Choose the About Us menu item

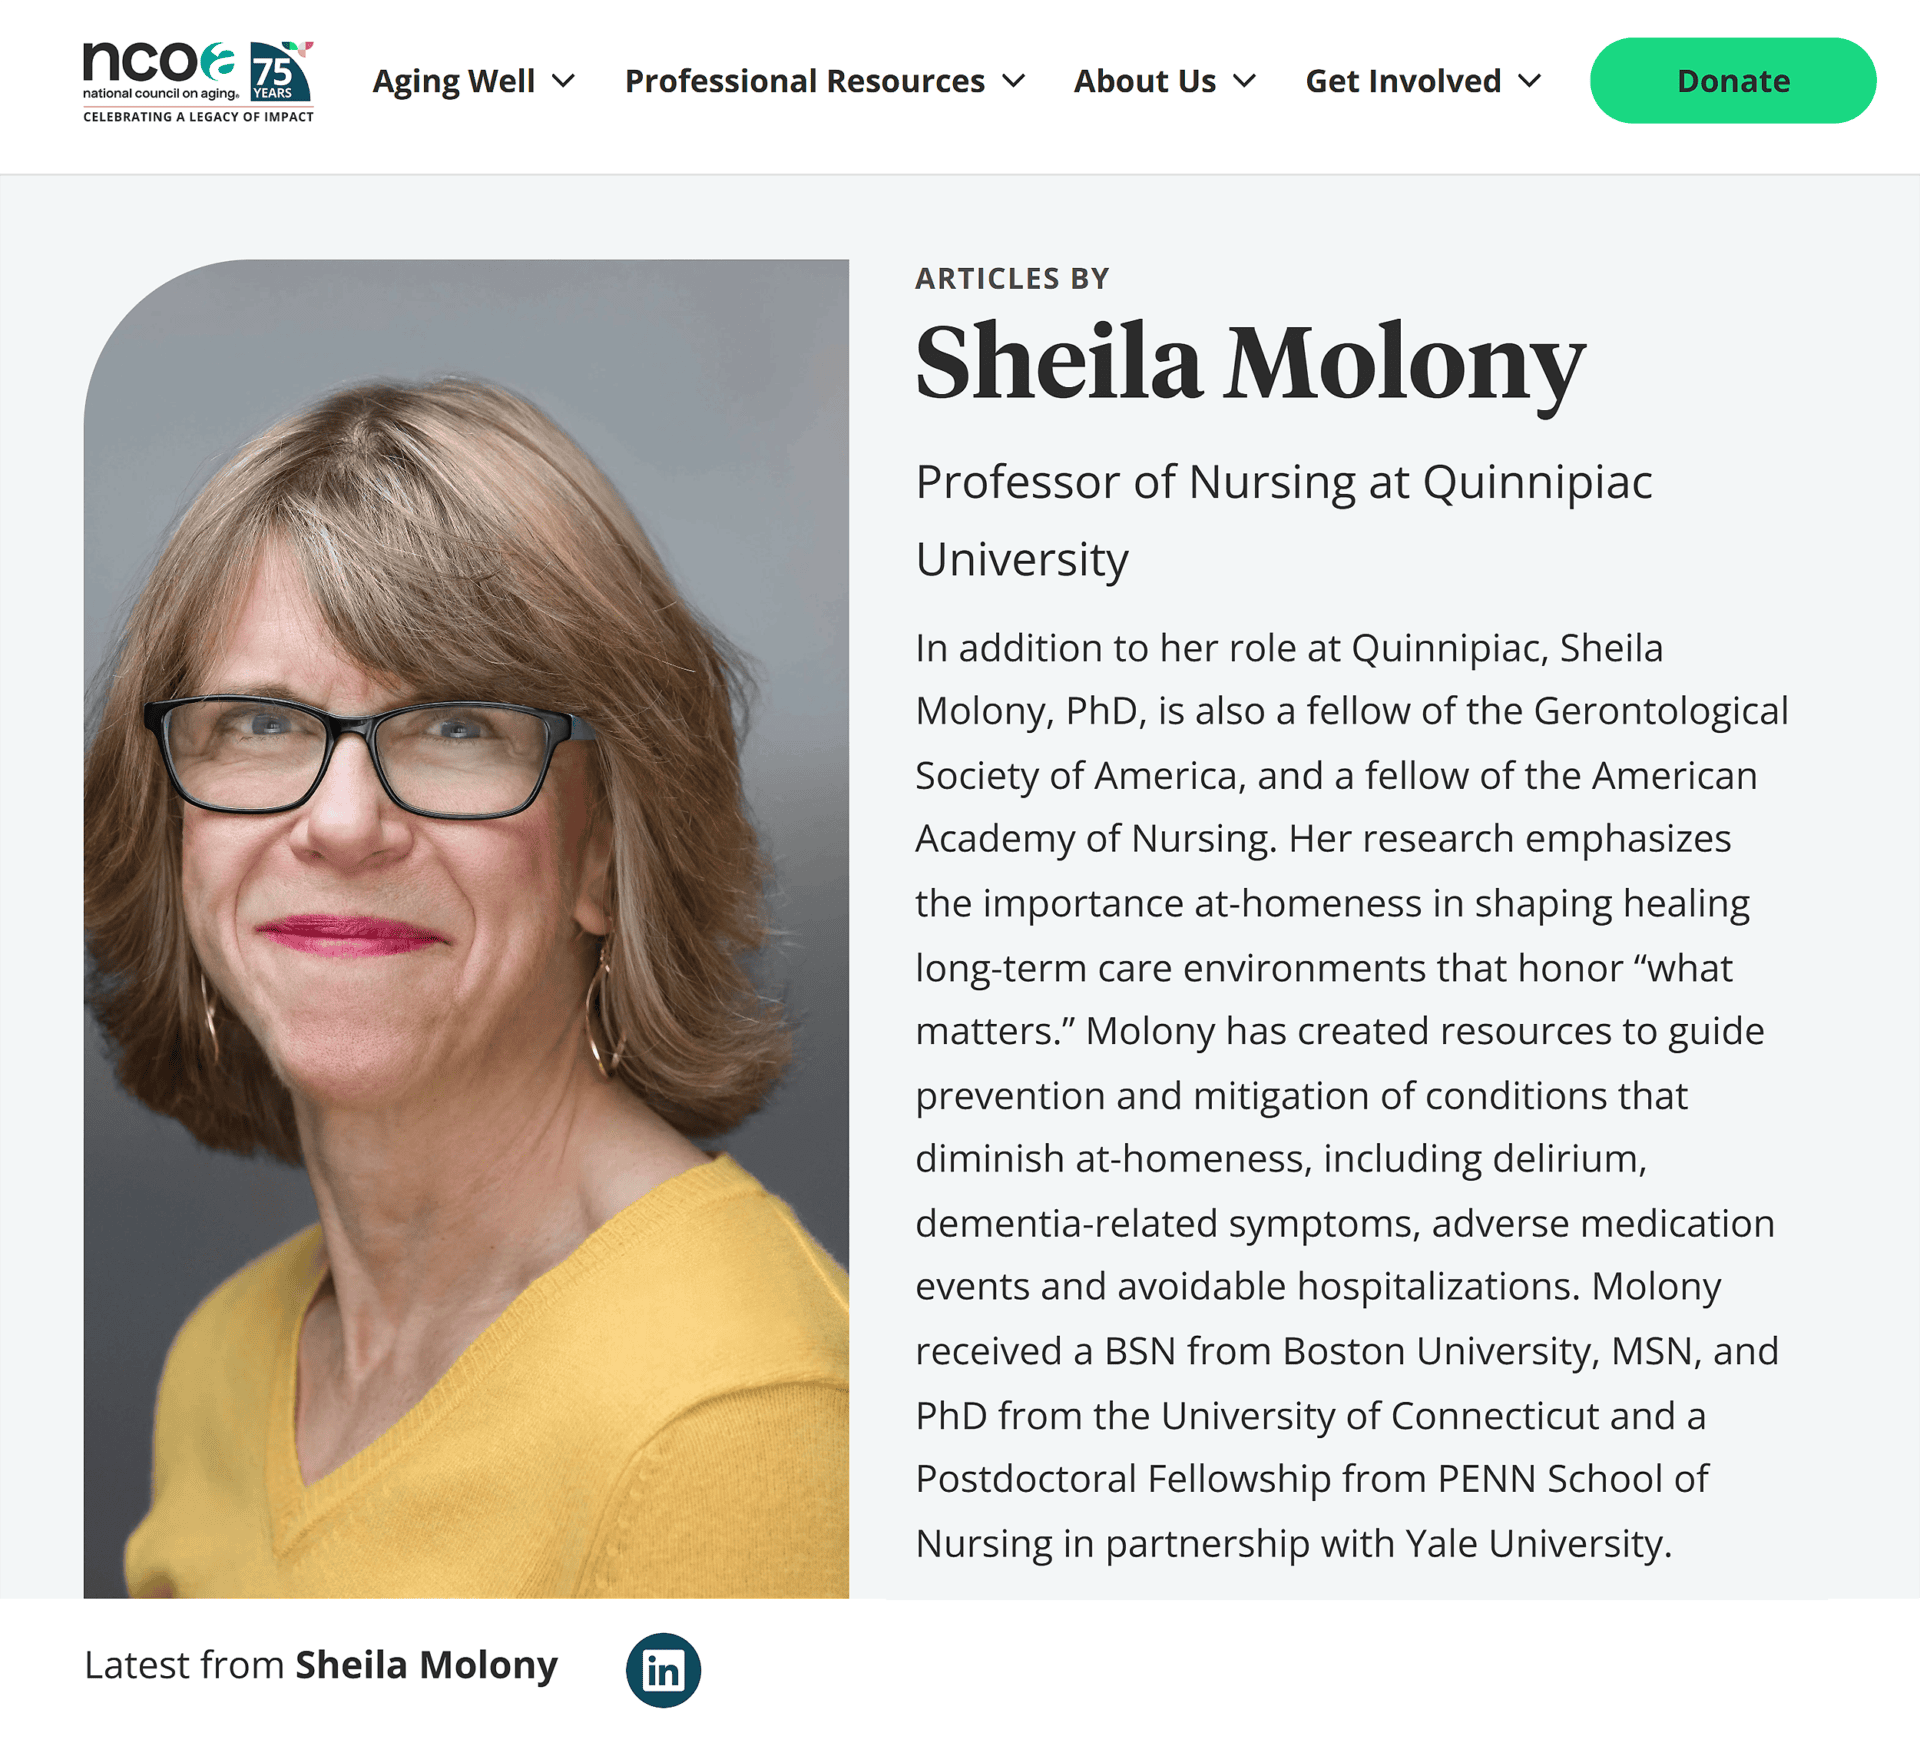coord(1144,81)
